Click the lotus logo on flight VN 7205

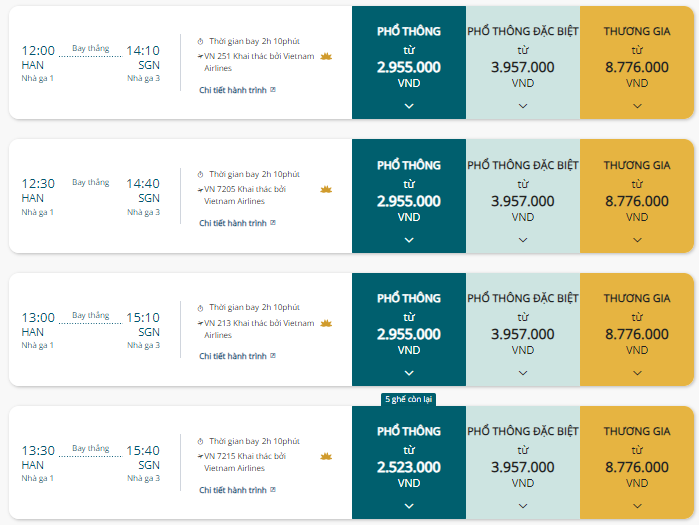pyautogui.click(x=326, y=190)
